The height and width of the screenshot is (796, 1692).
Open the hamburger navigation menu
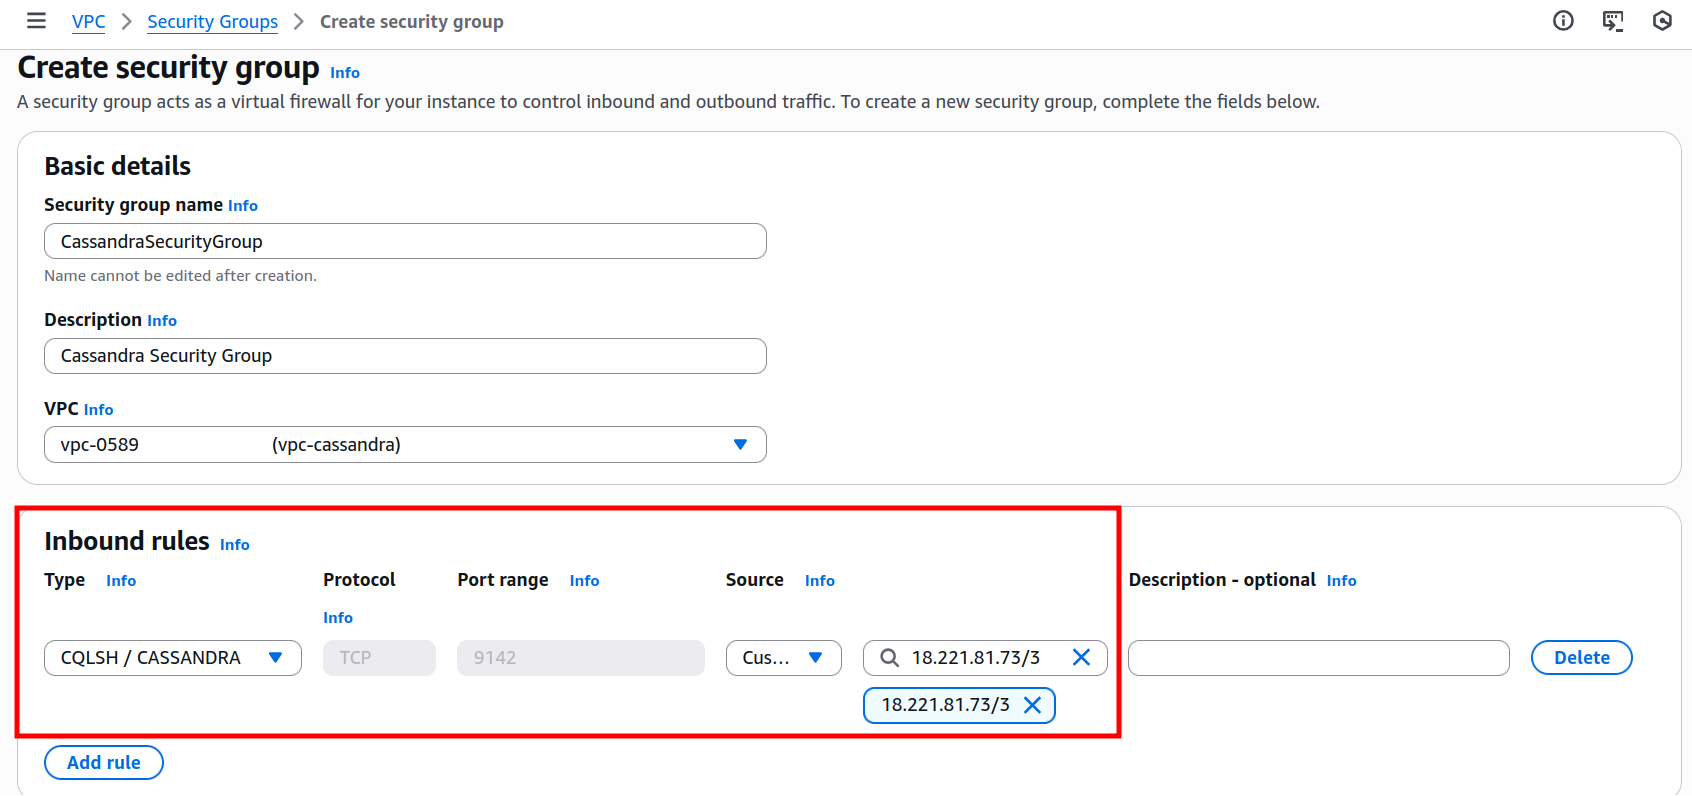tap(36, 21)
